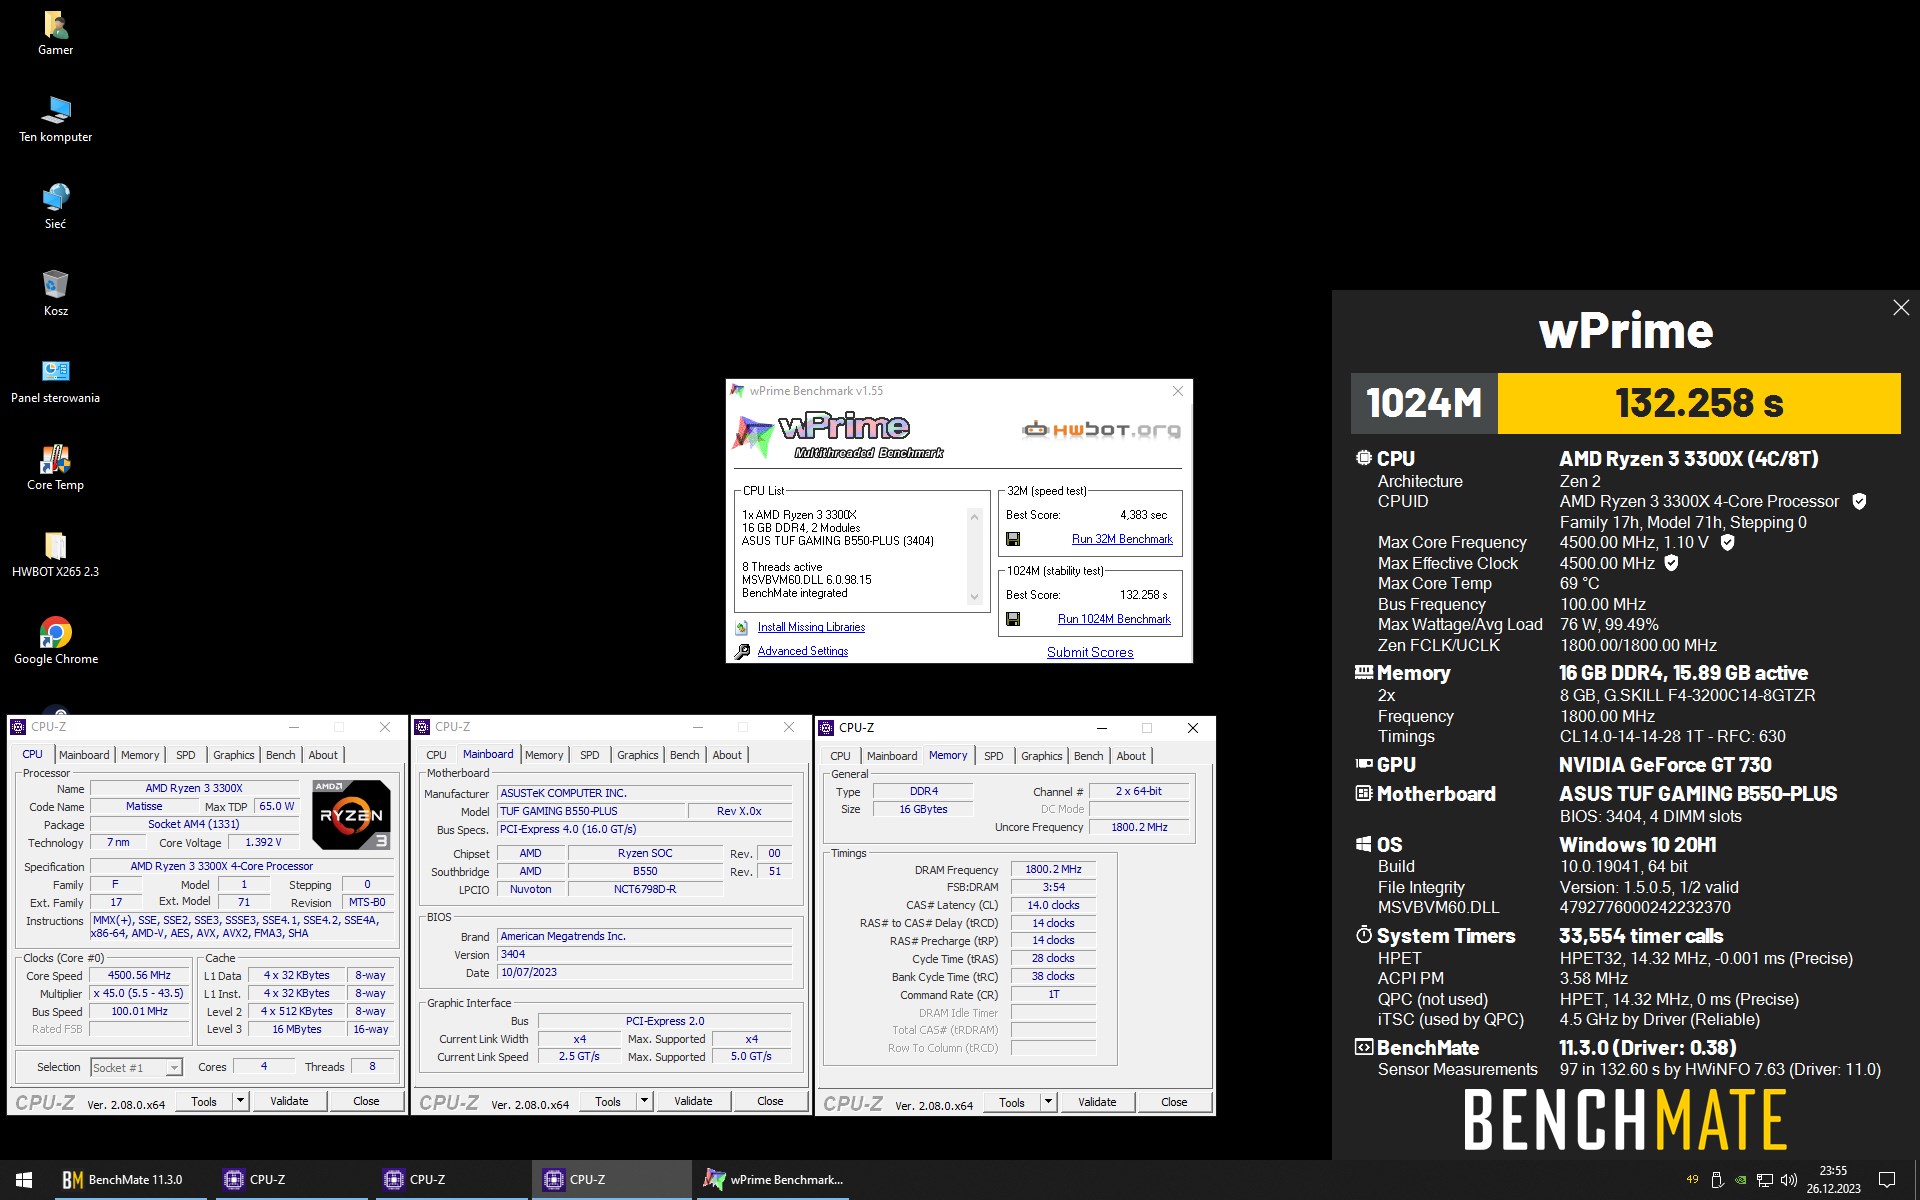This screenshot has height=1200, width=1920.
Task: Expand Tools dropdown arrow in CPU-Z Memory window
Action: pos(1048,1102)
